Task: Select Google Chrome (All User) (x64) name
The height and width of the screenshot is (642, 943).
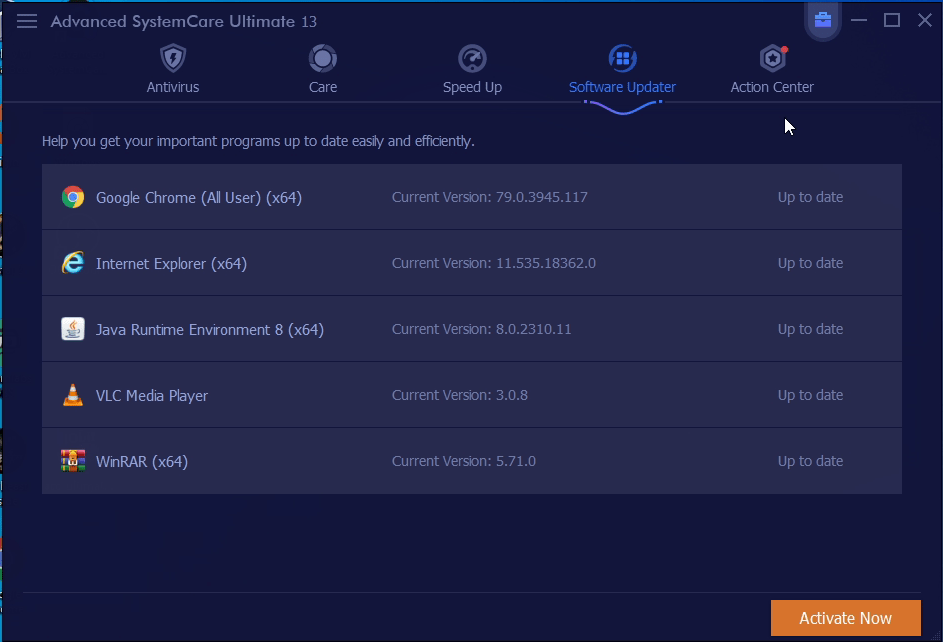Action: (199, 198)
